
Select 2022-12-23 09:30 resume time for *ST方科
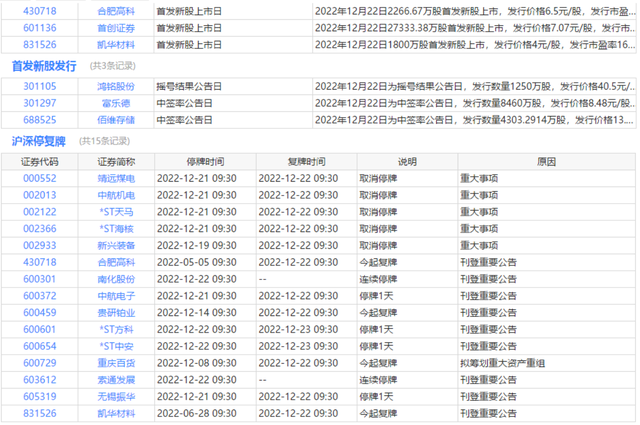[x=298, y=329]
